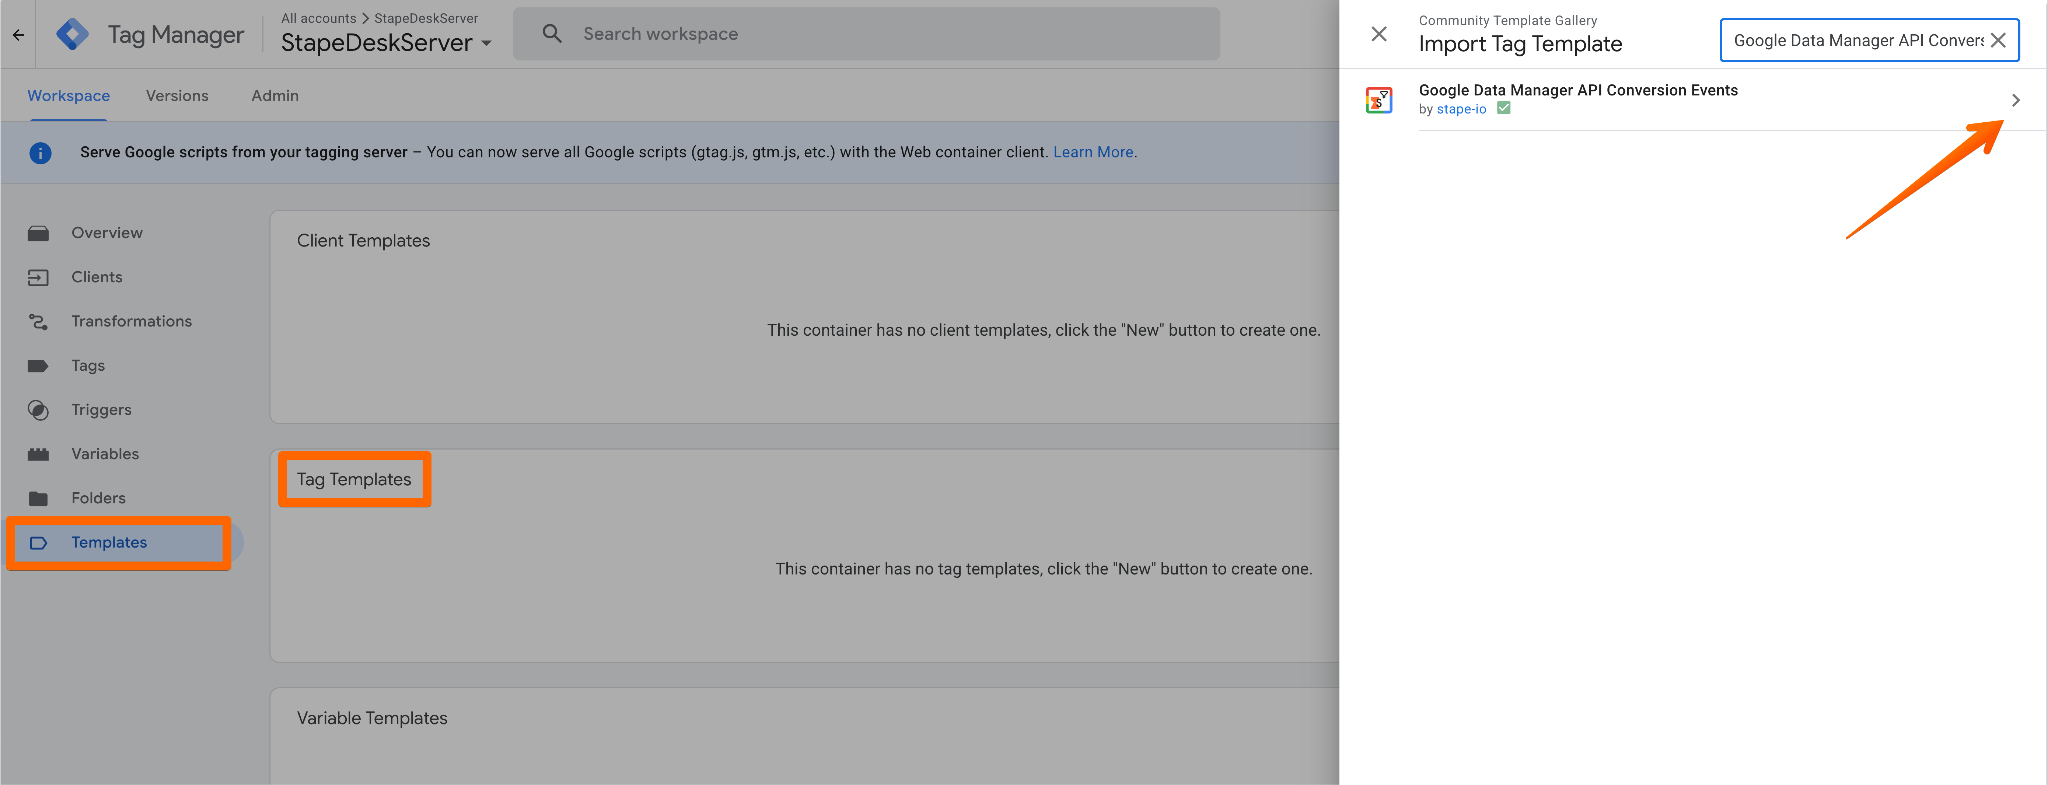Click the All accounts breadcrumb link
Screen dimensions: 2048x785
tap(319, 18)
